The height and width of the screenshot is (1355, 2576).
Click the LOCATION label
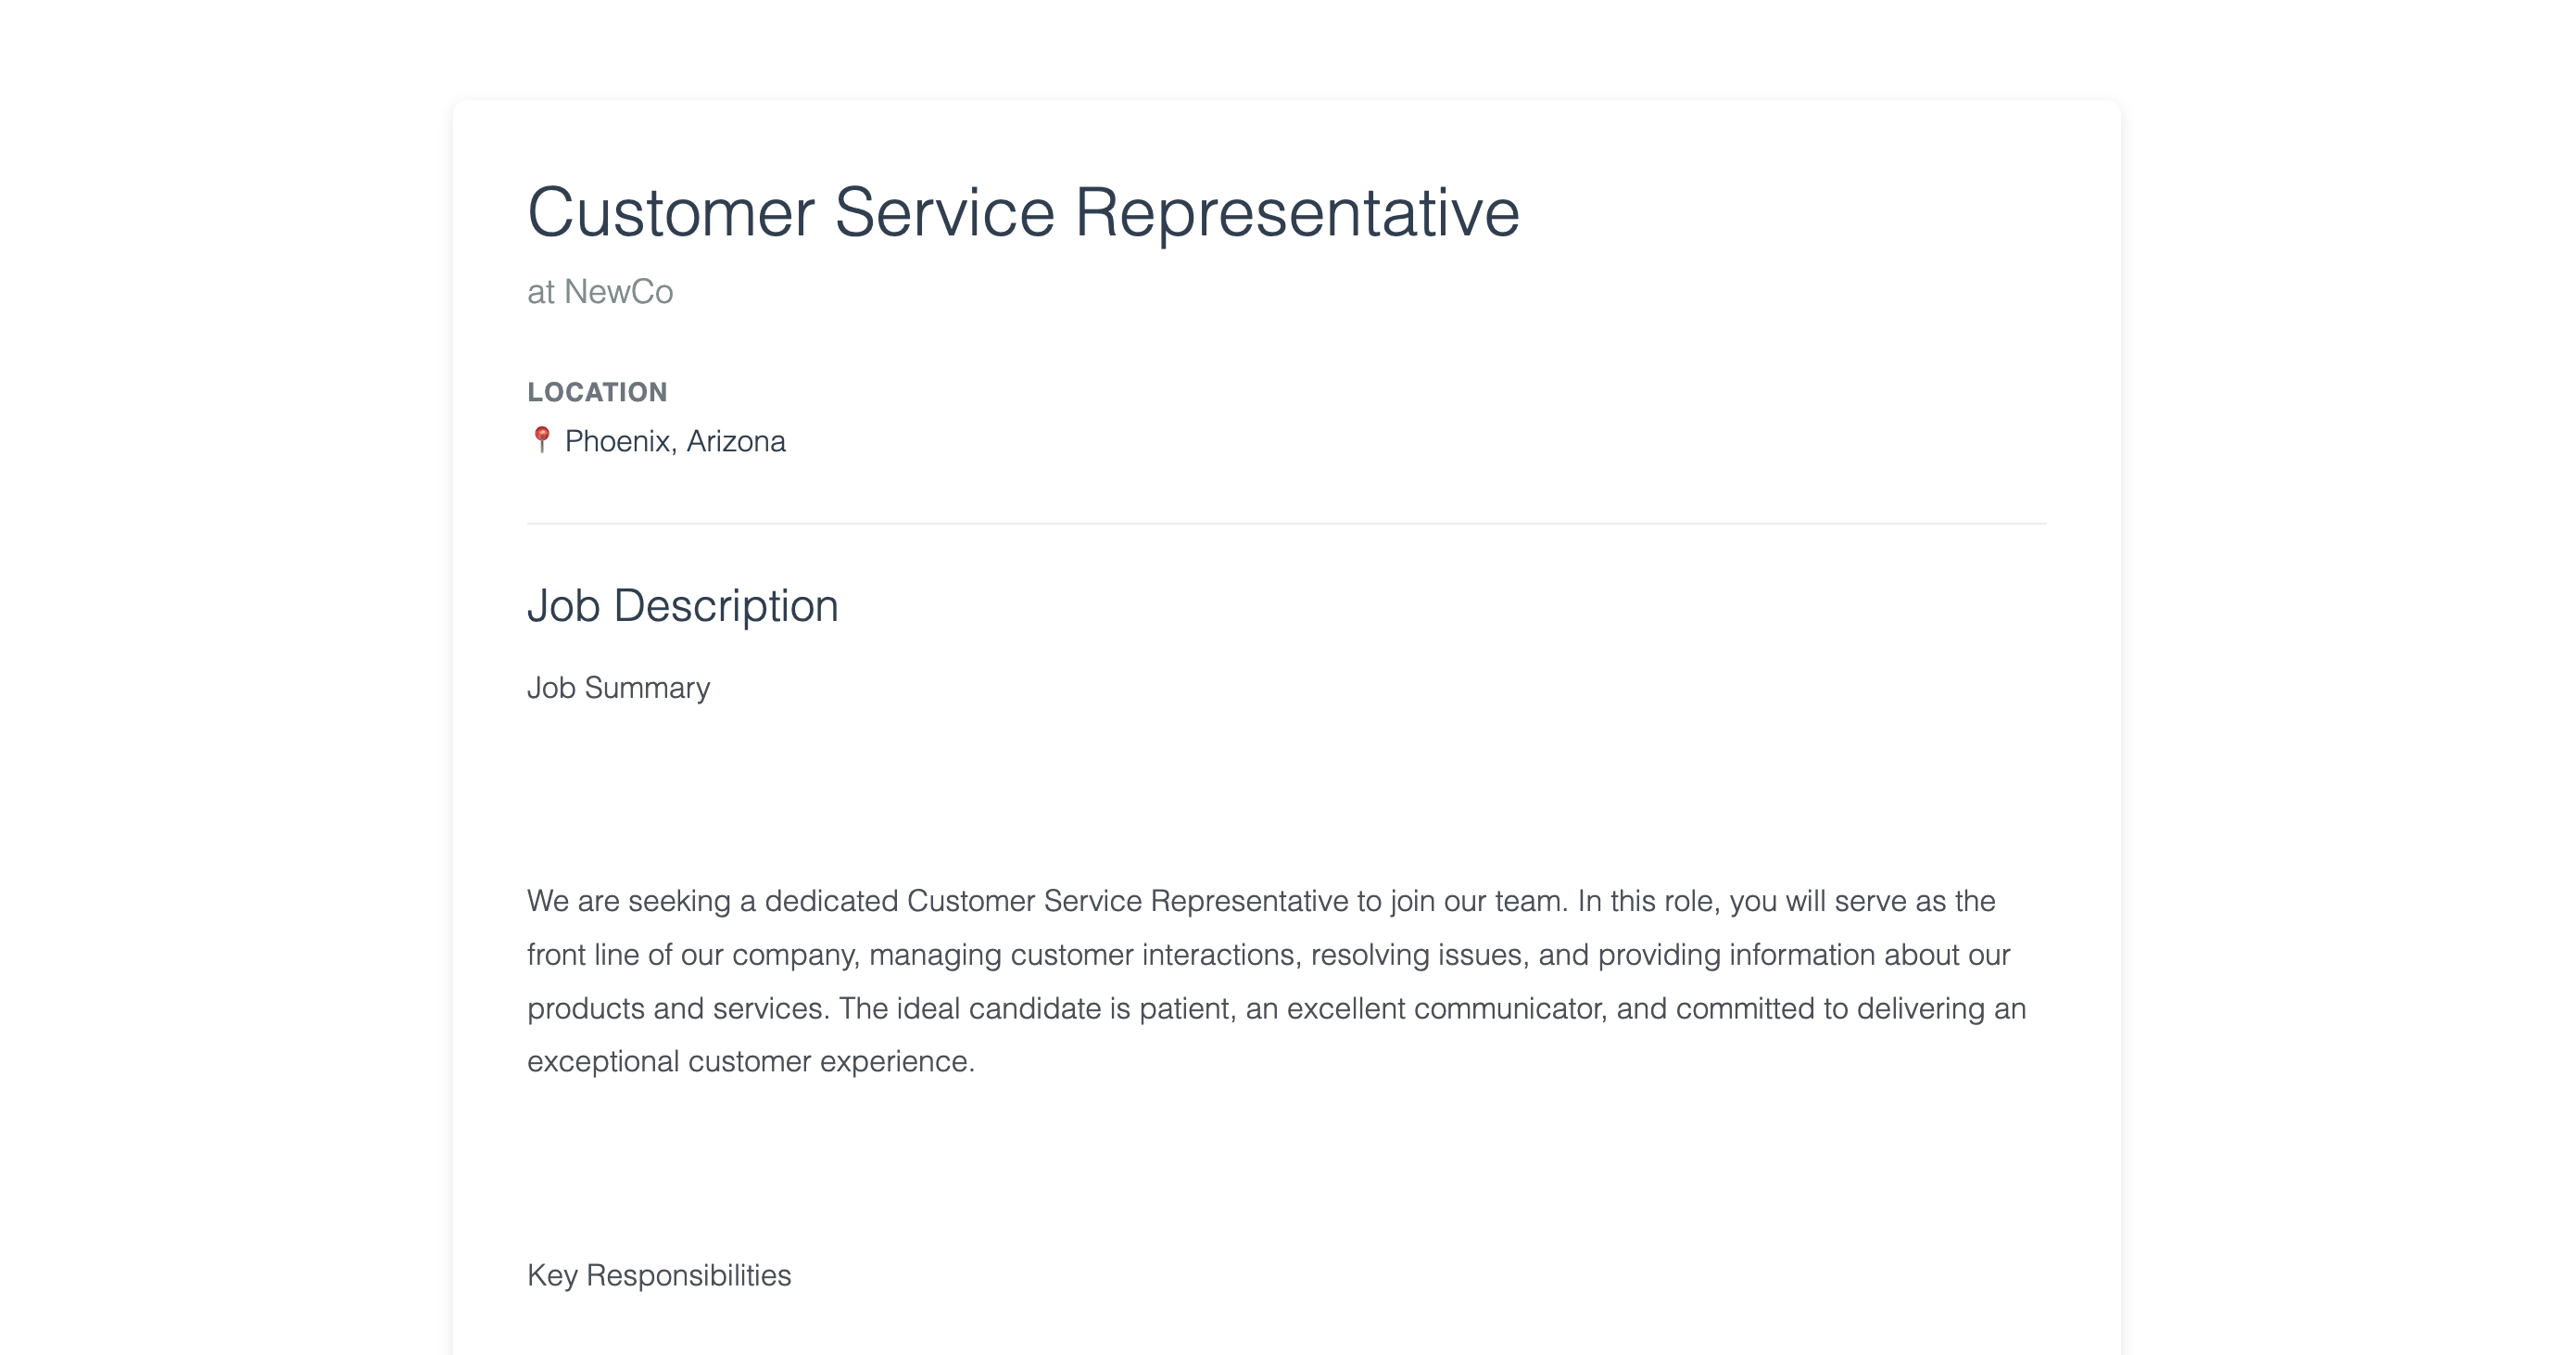click(x=597, y=392)
